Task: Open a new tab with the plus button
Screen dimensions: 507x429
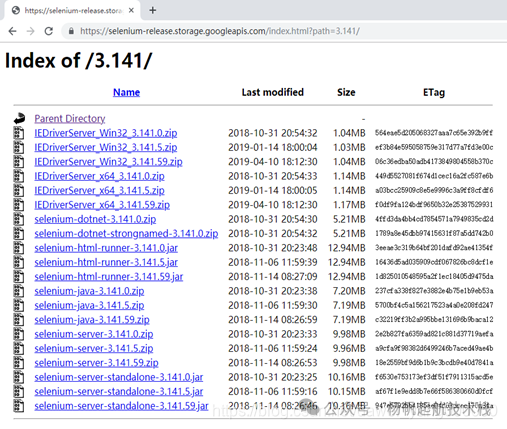Action: (x=153, y=10)
